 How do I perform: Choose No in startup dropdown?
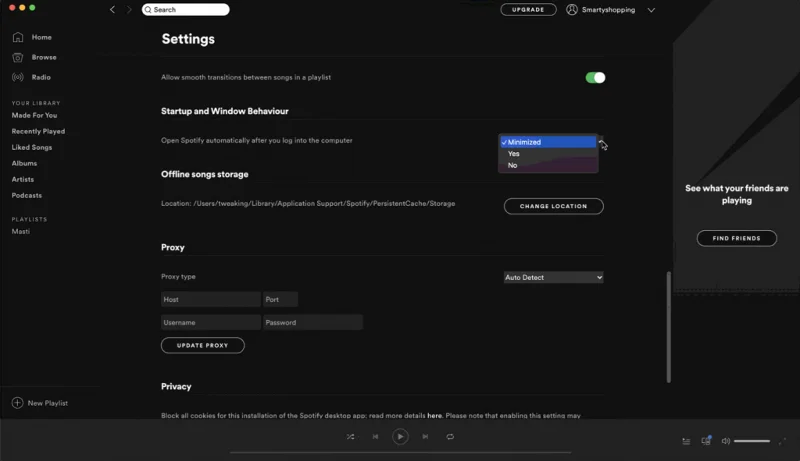click(x=547, y=165)
